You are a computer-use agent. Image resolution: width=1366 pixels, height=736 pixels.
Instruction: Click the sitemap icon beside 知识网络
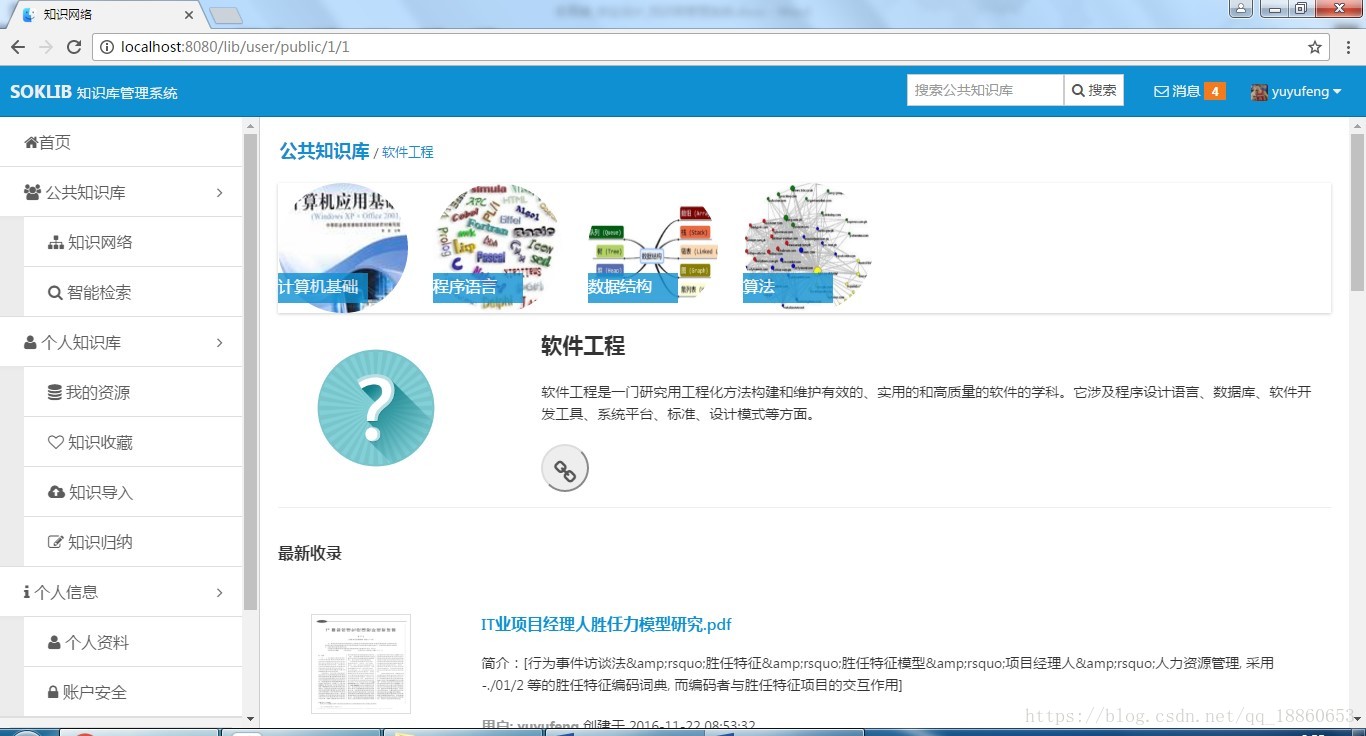[x=55, y=243]
